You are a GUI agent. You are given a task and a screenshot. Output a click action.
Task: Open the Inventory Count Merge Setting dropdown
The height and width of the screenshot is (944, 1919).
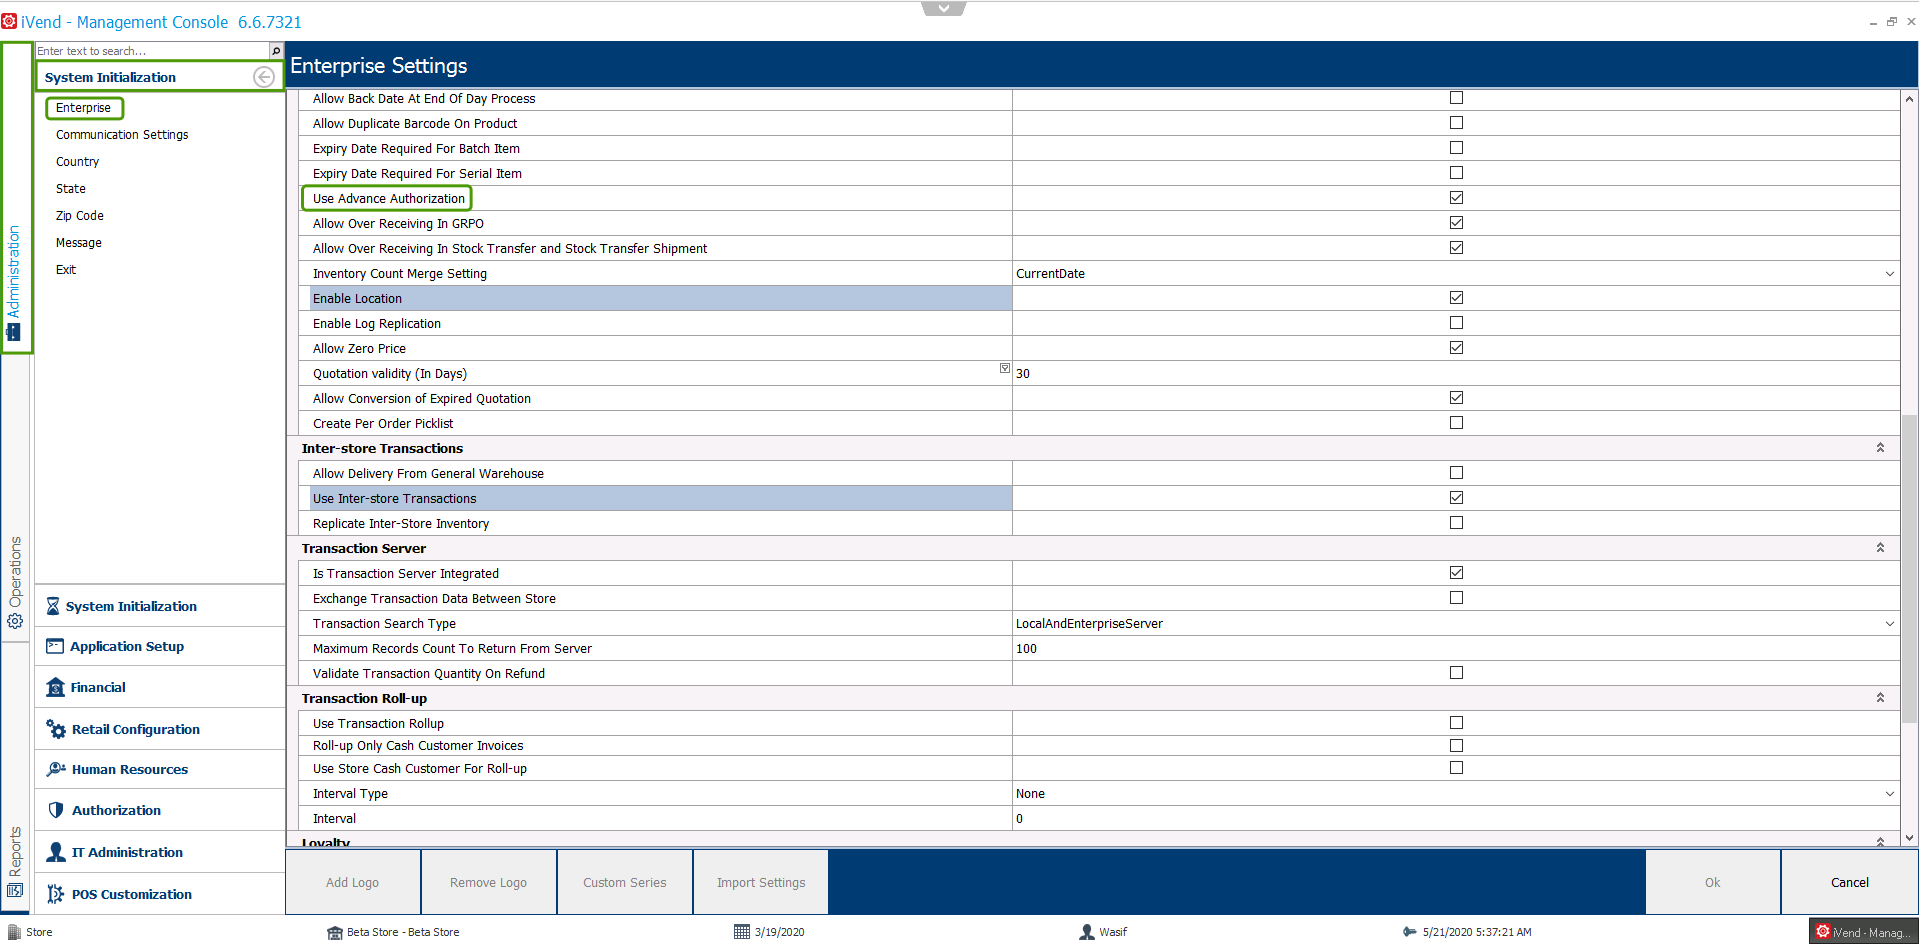click(1889, 274)
